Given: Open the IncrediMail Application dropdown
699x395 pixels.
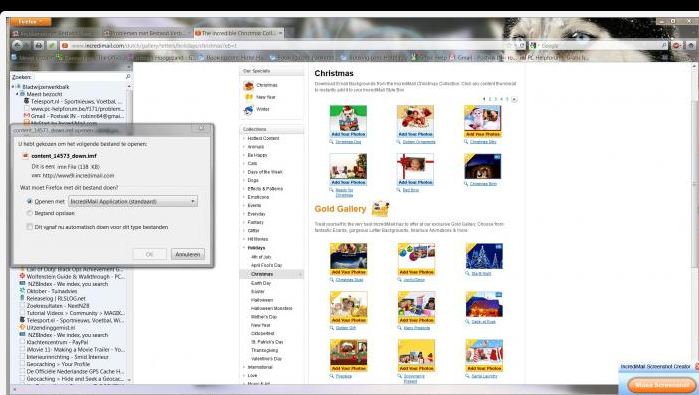Looking at the screenshot, I should click(x=133, y=202).
